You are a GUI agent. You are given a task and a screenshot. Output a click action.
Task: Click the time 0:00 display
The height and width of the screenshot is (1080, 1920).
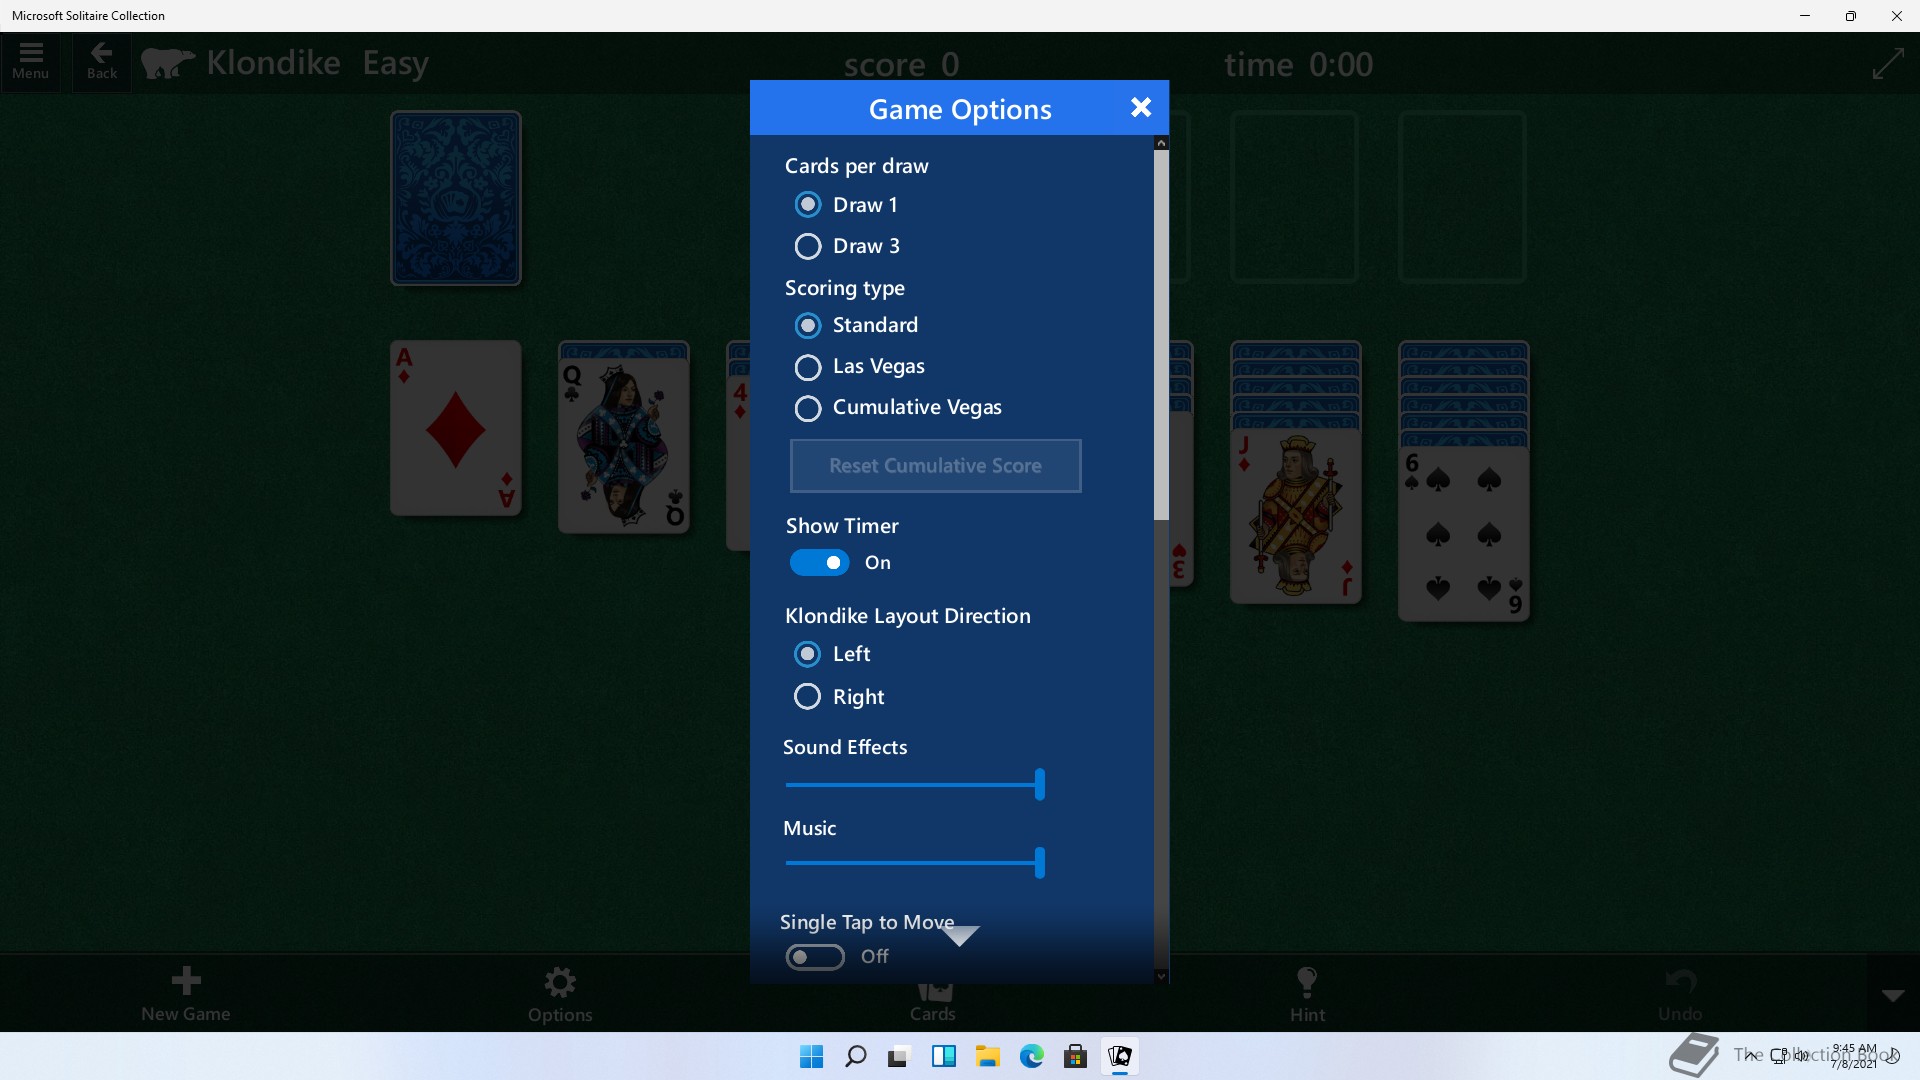pyautogui.click(x=1298, y=65)
